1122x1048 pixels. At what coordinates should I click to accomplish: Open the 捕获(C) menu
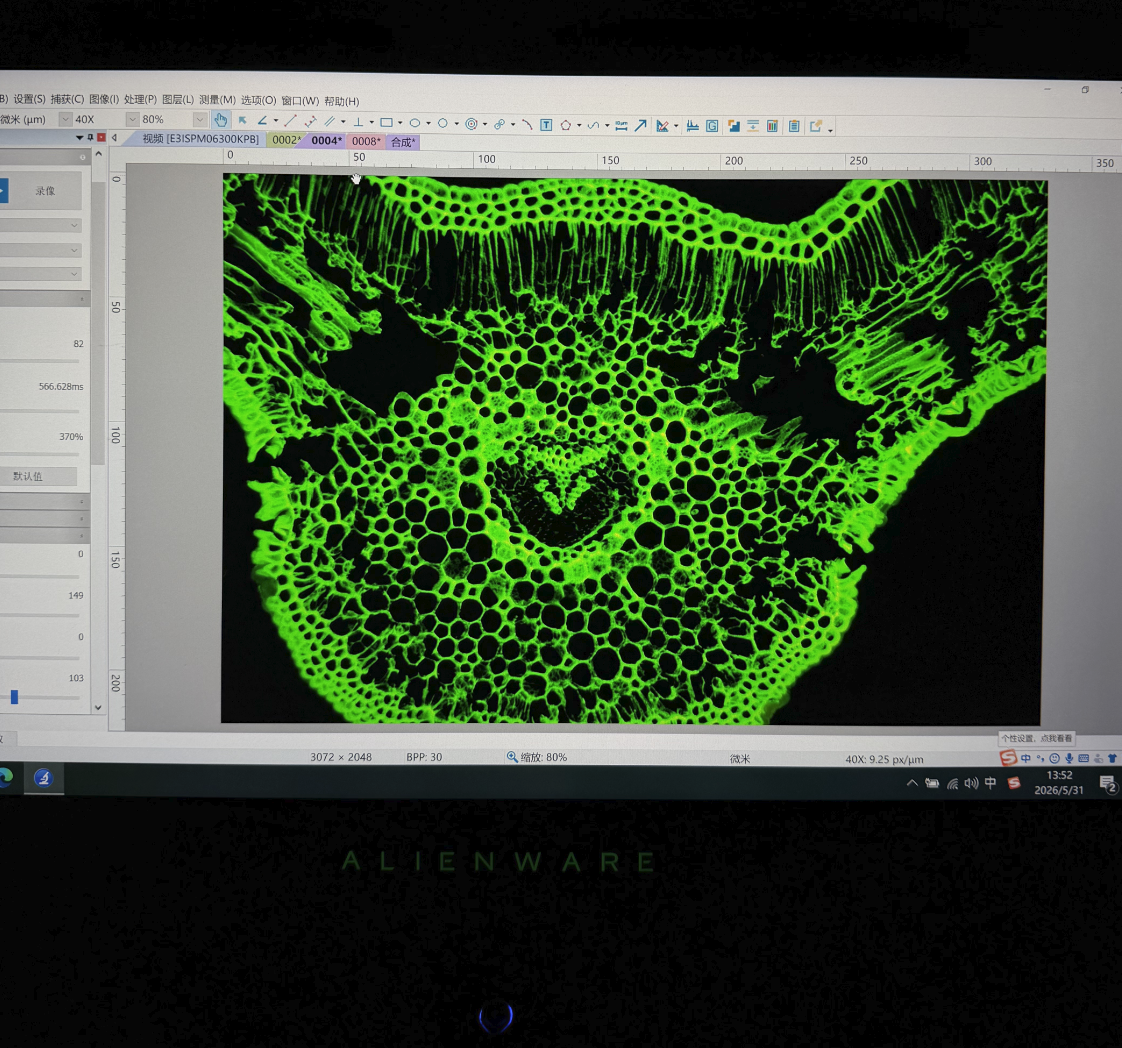pyautogui.click(x=67, y=99)
